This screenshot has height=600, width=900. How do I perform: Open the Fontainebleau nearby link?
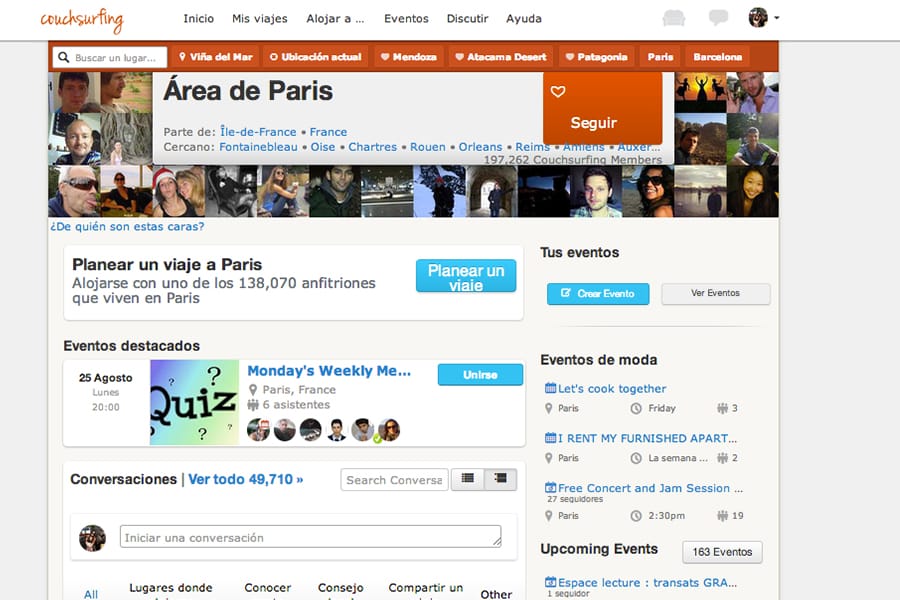[x=258, y=147]
